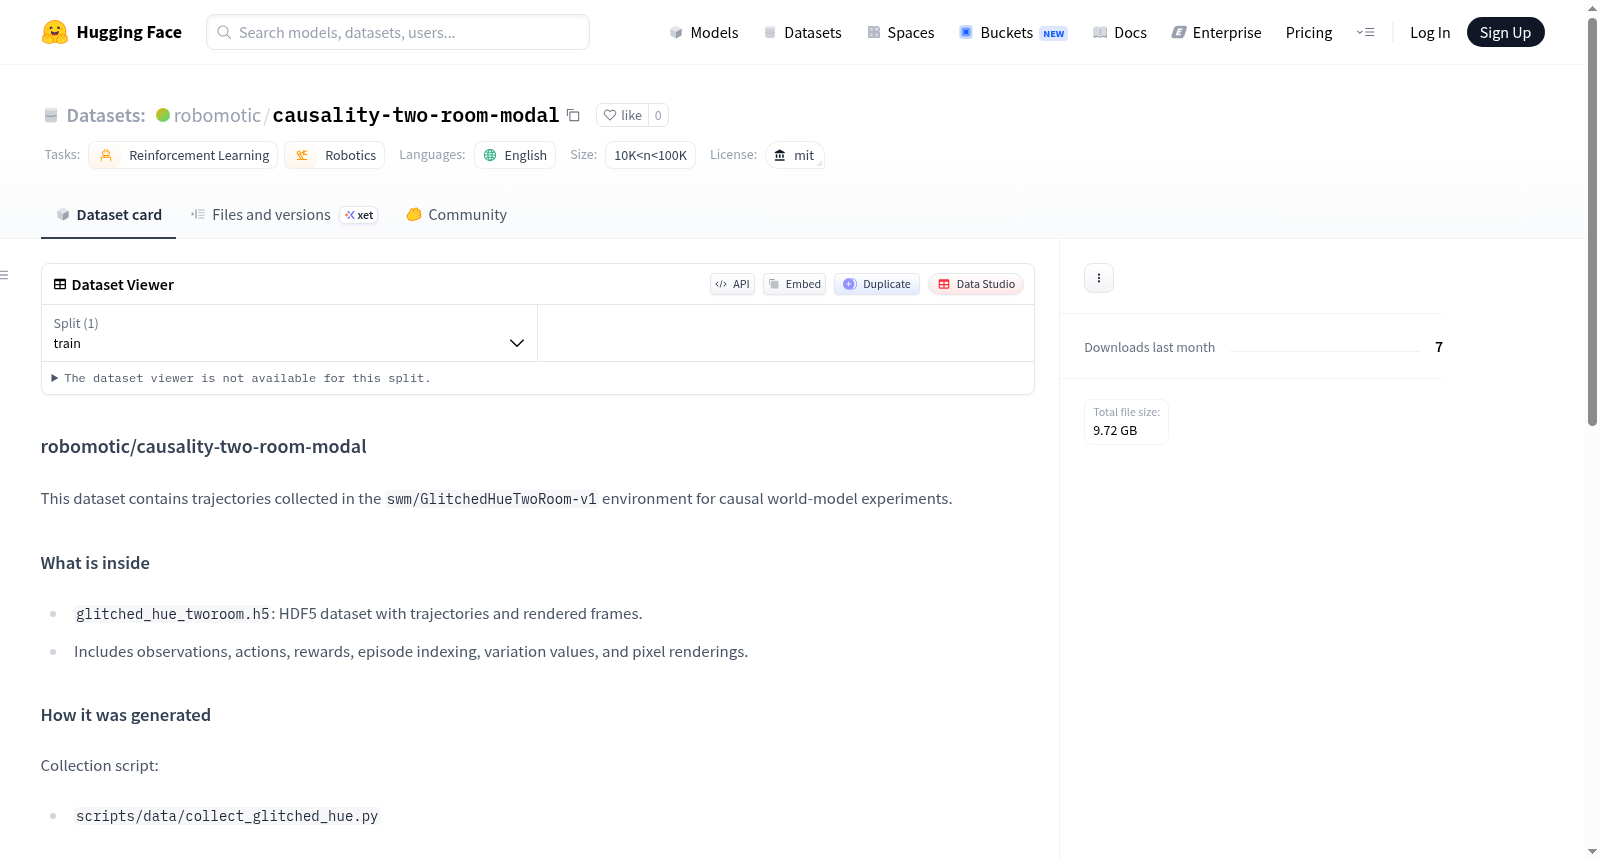This screenshot has height=861, width=1600.
Task: Click the Hugging Face emoji logo
Action: (x=55, y=32)
